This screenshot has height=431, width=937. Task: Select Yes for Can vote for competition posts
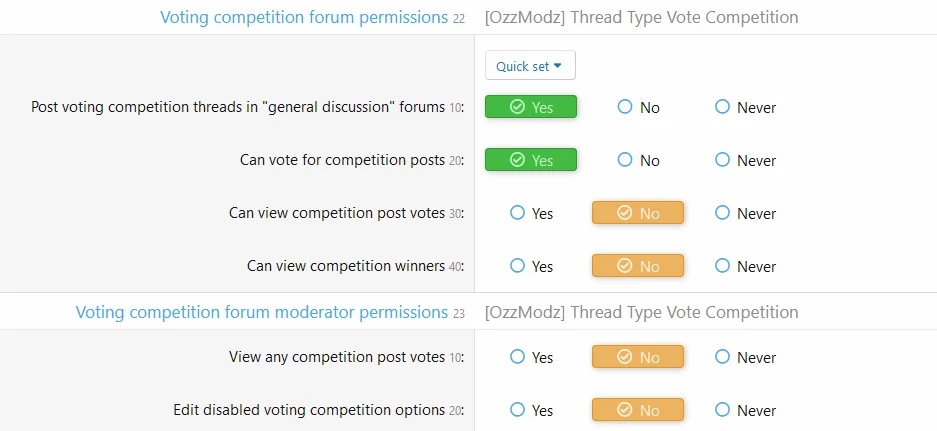coord(531,160)
